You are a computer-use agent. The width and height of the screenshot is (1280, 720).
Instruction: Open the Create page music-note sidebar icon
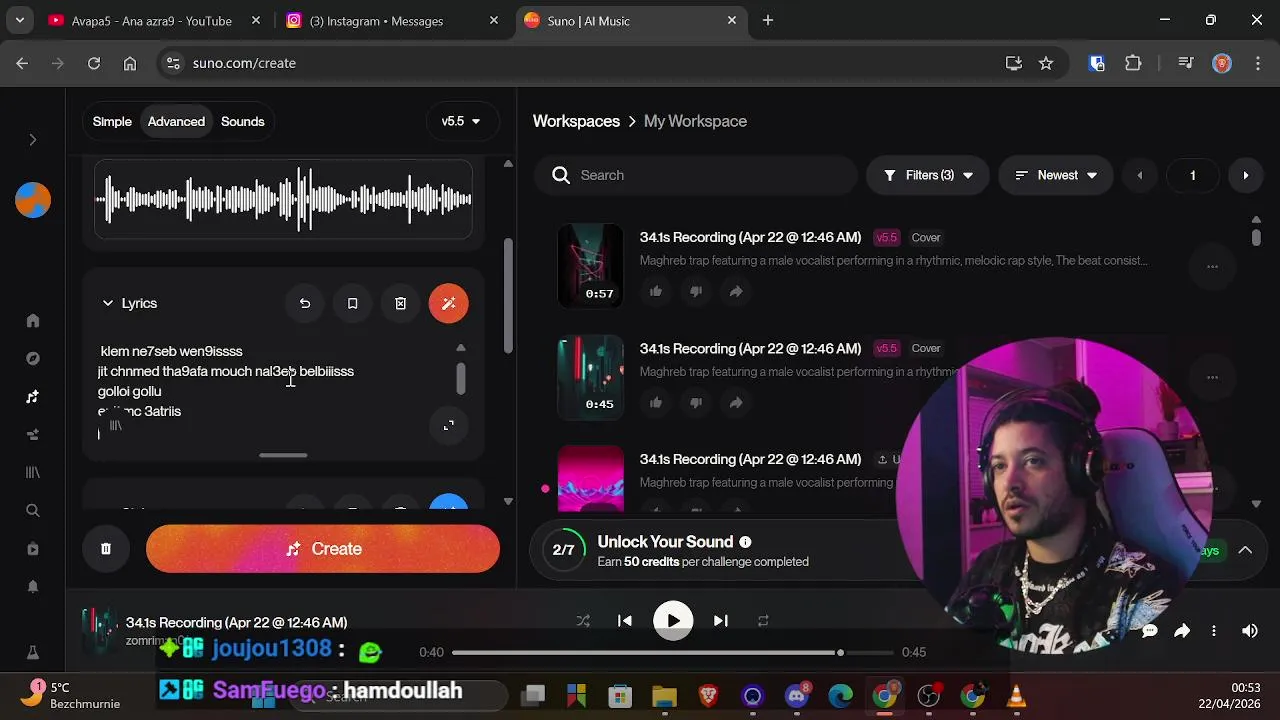click(33, 397)
